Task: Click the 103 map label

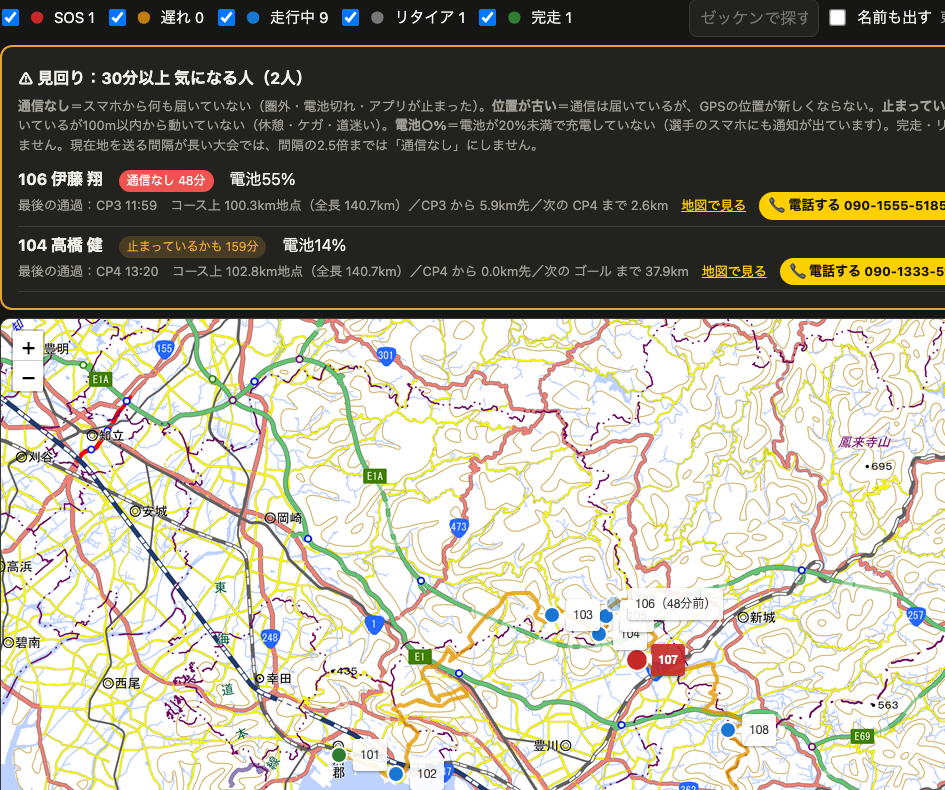Action: click(583, 615)
